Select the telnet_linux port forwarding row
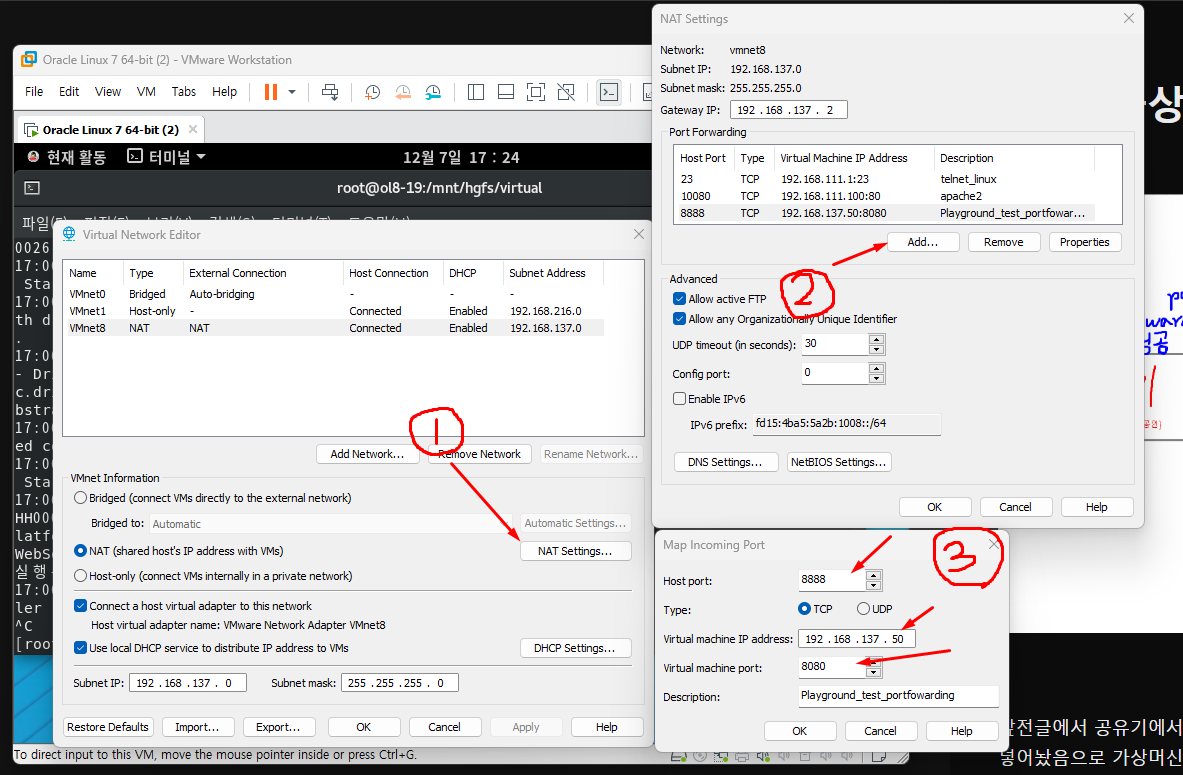This screenshot has height=775, width=1183. point(885,179)
